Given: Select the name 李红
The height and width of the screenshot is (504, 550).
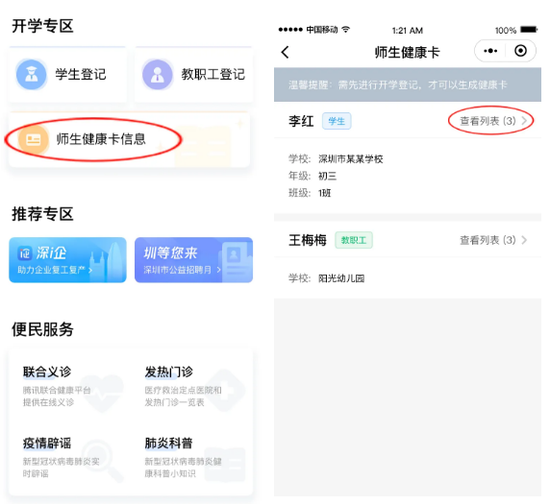Looking at the screenshot, I should 301,121.
